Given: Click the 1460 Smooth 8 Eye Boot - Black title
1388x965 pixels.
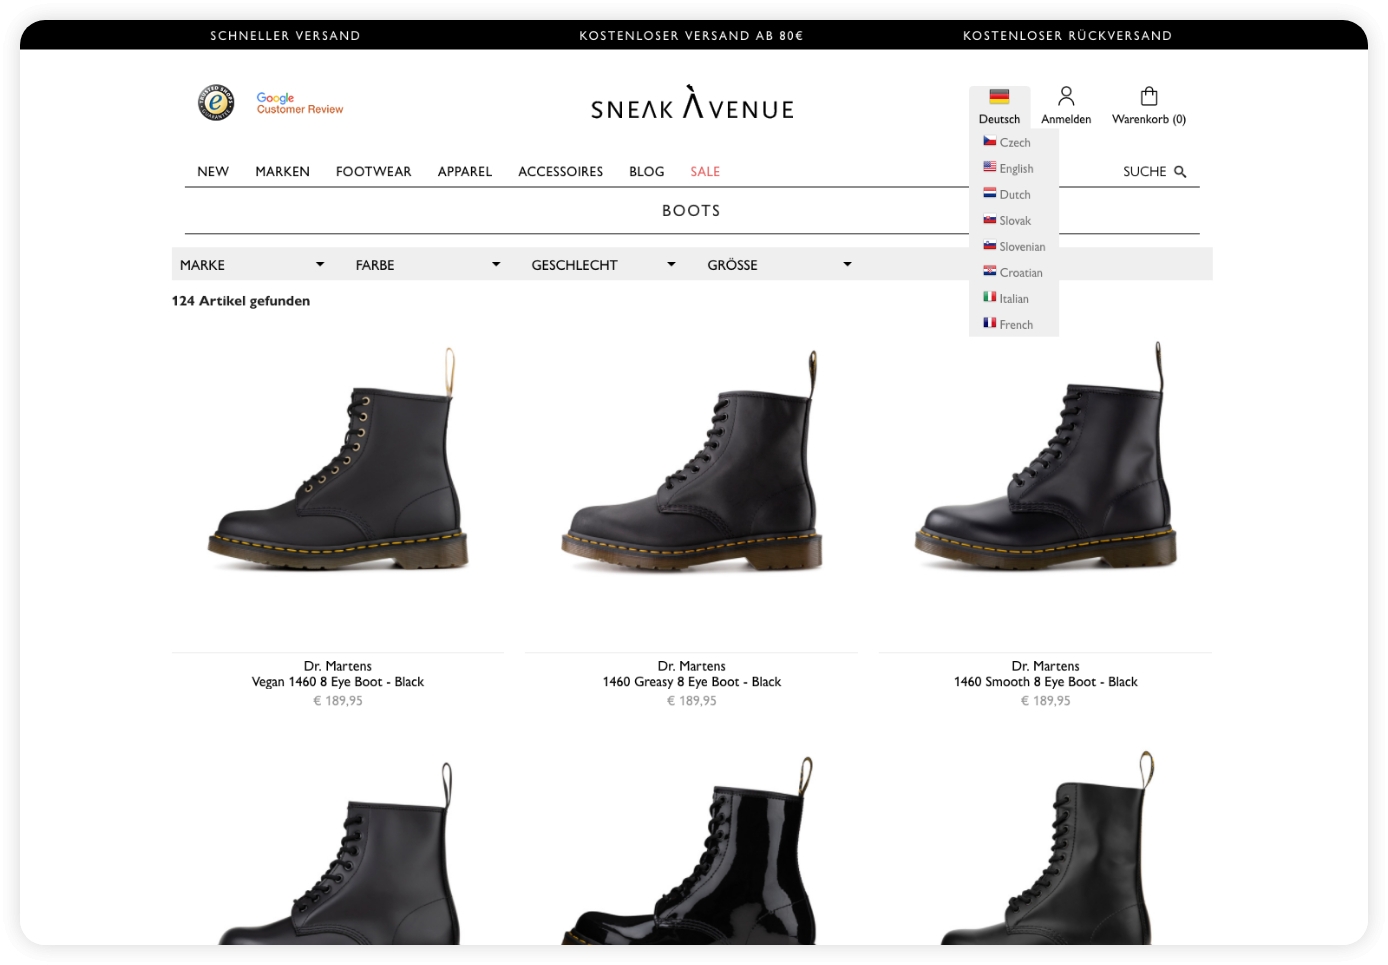Looking at the screenshot, I should tap(1045, 682).
